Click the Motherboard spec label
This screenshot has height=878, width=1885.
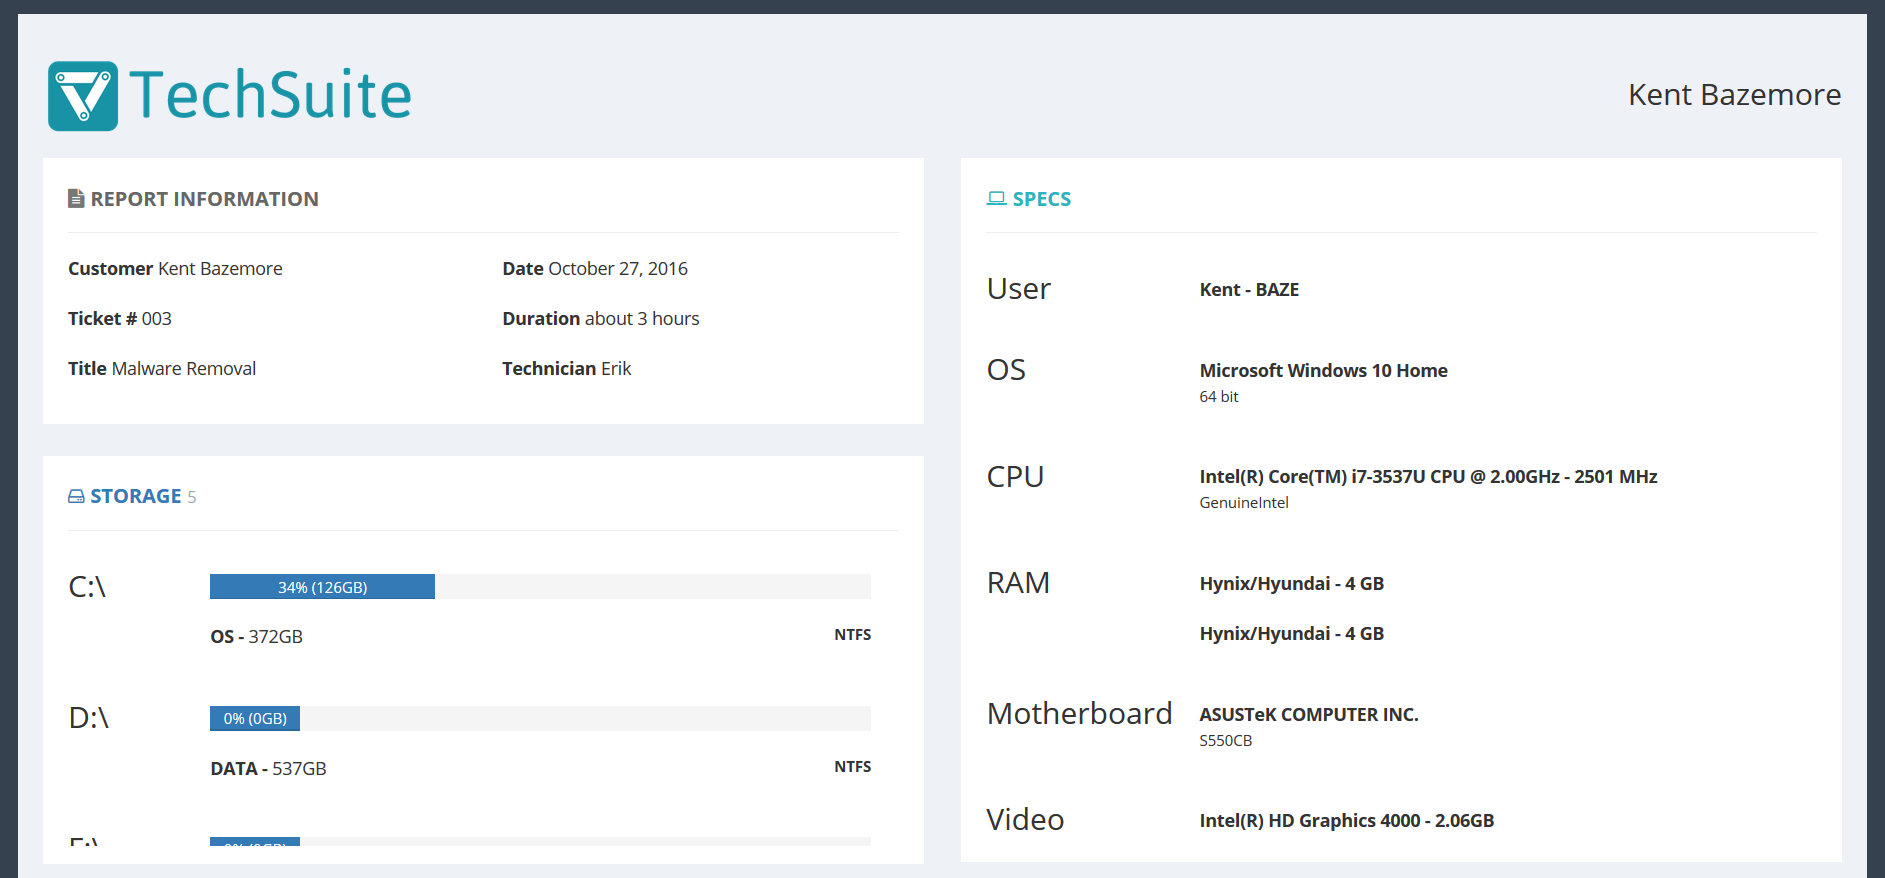tap(1079, 713)
